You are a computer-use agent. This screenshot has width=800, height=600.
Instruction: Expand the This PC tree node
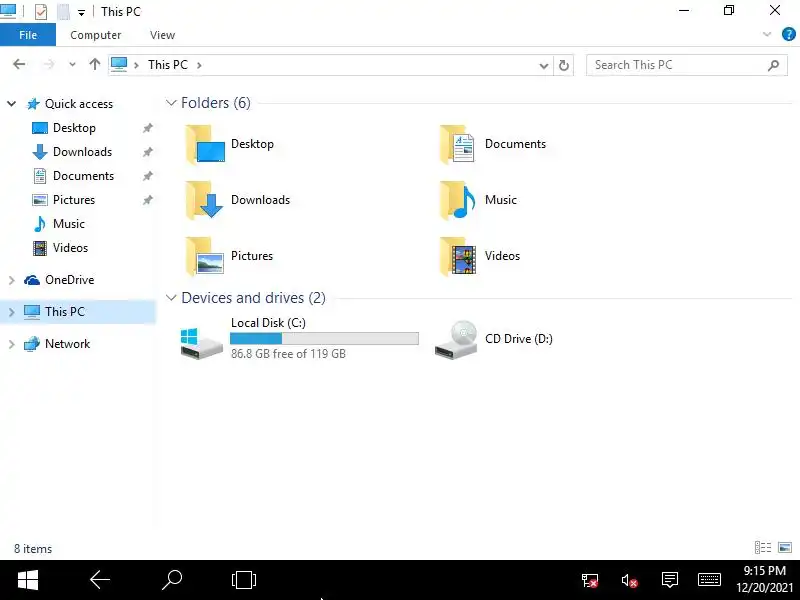(11, 312)
